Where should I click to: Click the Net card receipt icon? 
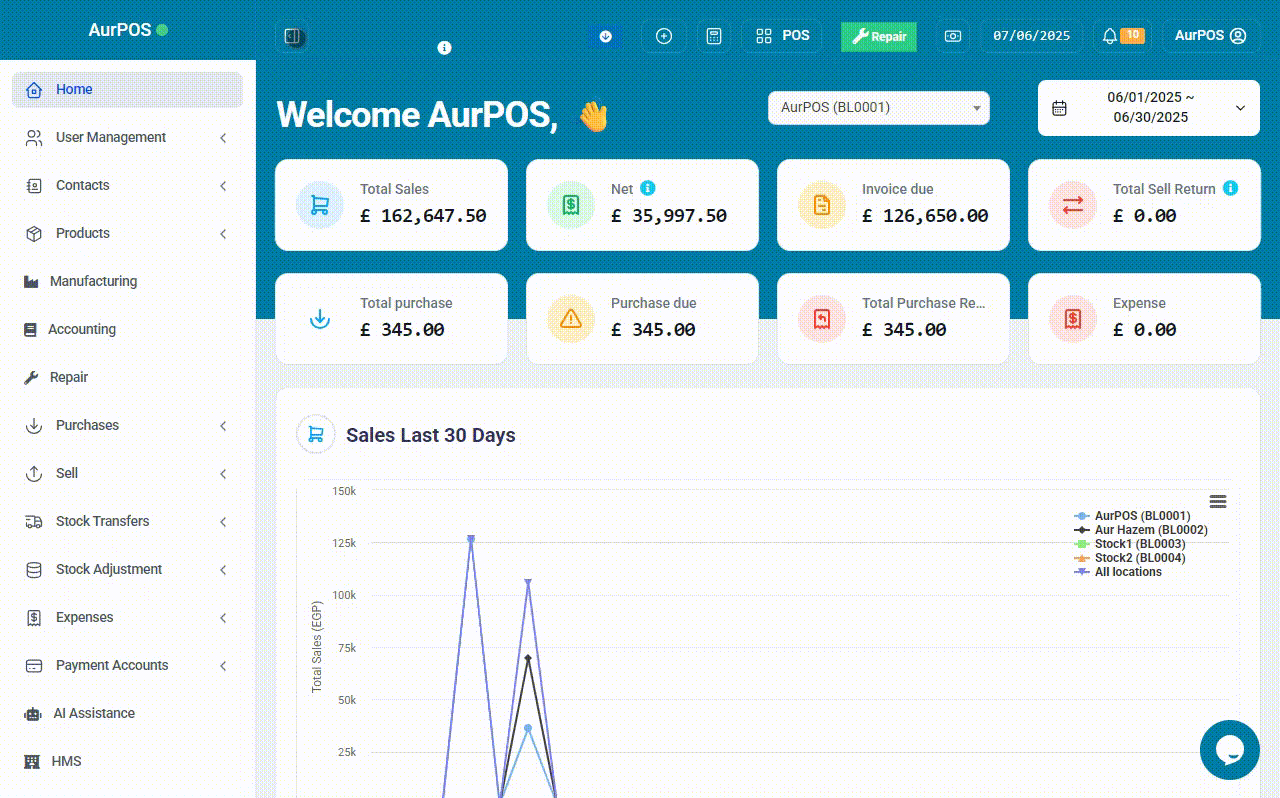[x=571, y=205]
